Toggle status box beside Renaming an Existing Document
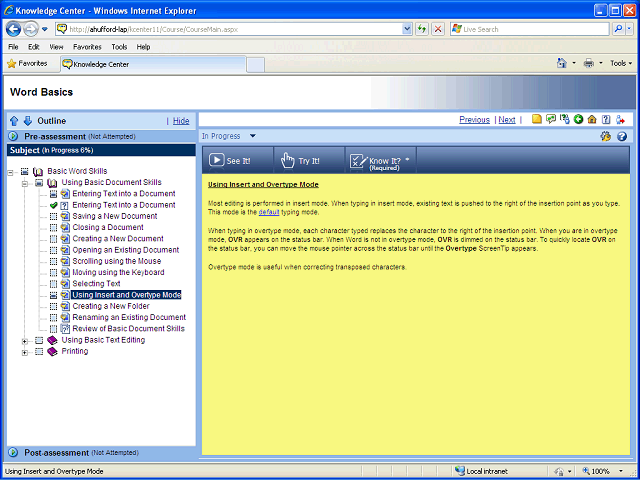 [53, 318]
